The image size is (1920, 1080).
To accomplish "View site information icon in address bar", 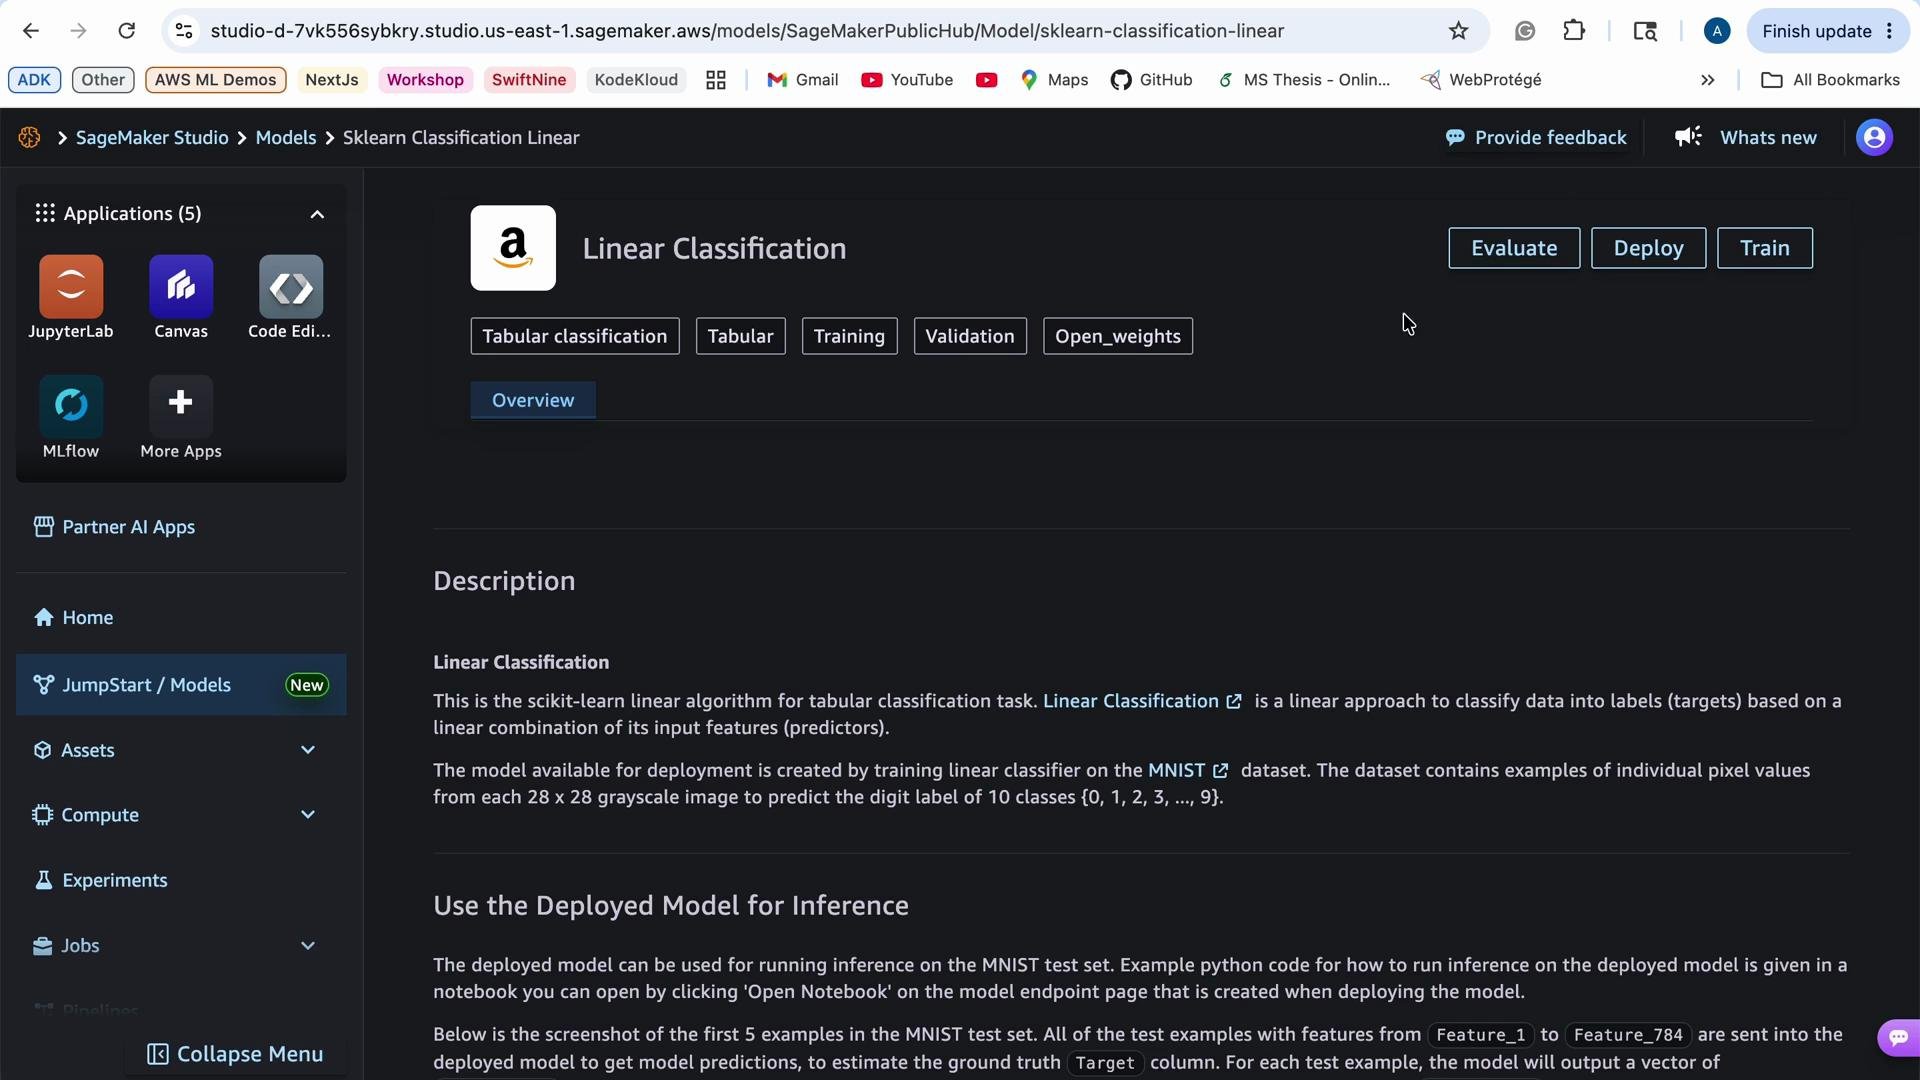I will [184, 31].
